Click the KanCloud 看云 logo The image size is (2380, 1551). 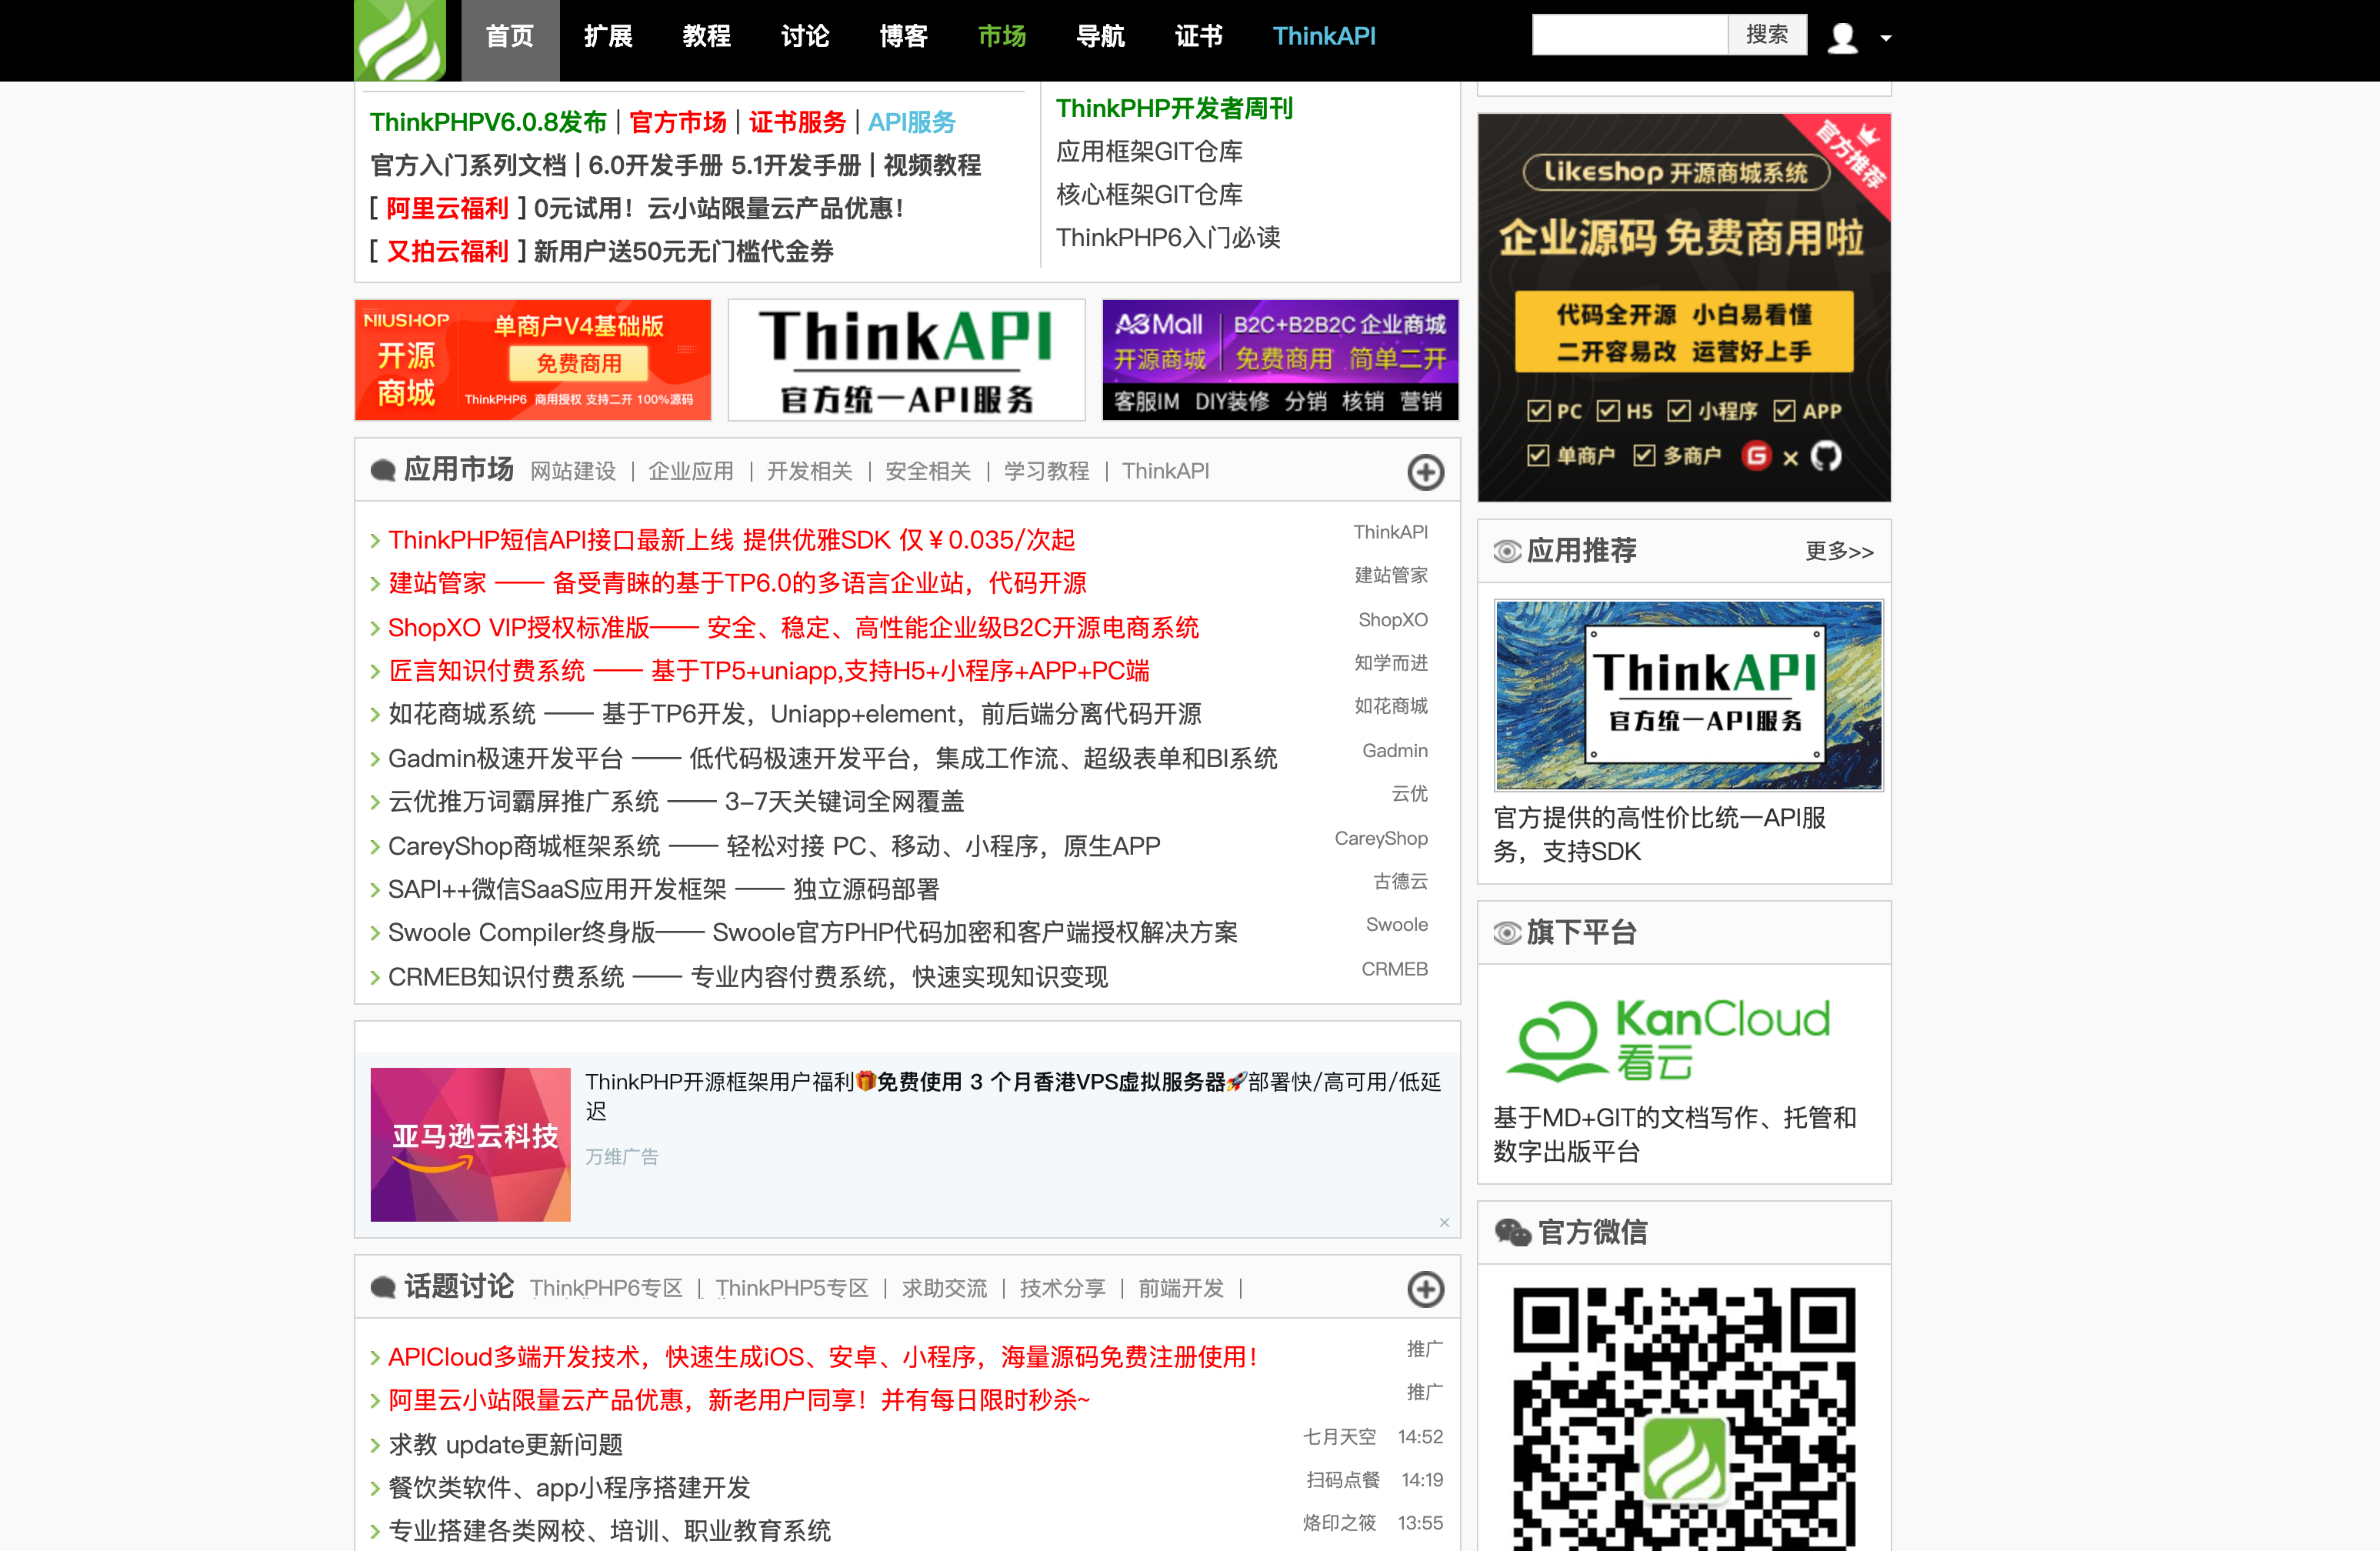(1669, 1040)
